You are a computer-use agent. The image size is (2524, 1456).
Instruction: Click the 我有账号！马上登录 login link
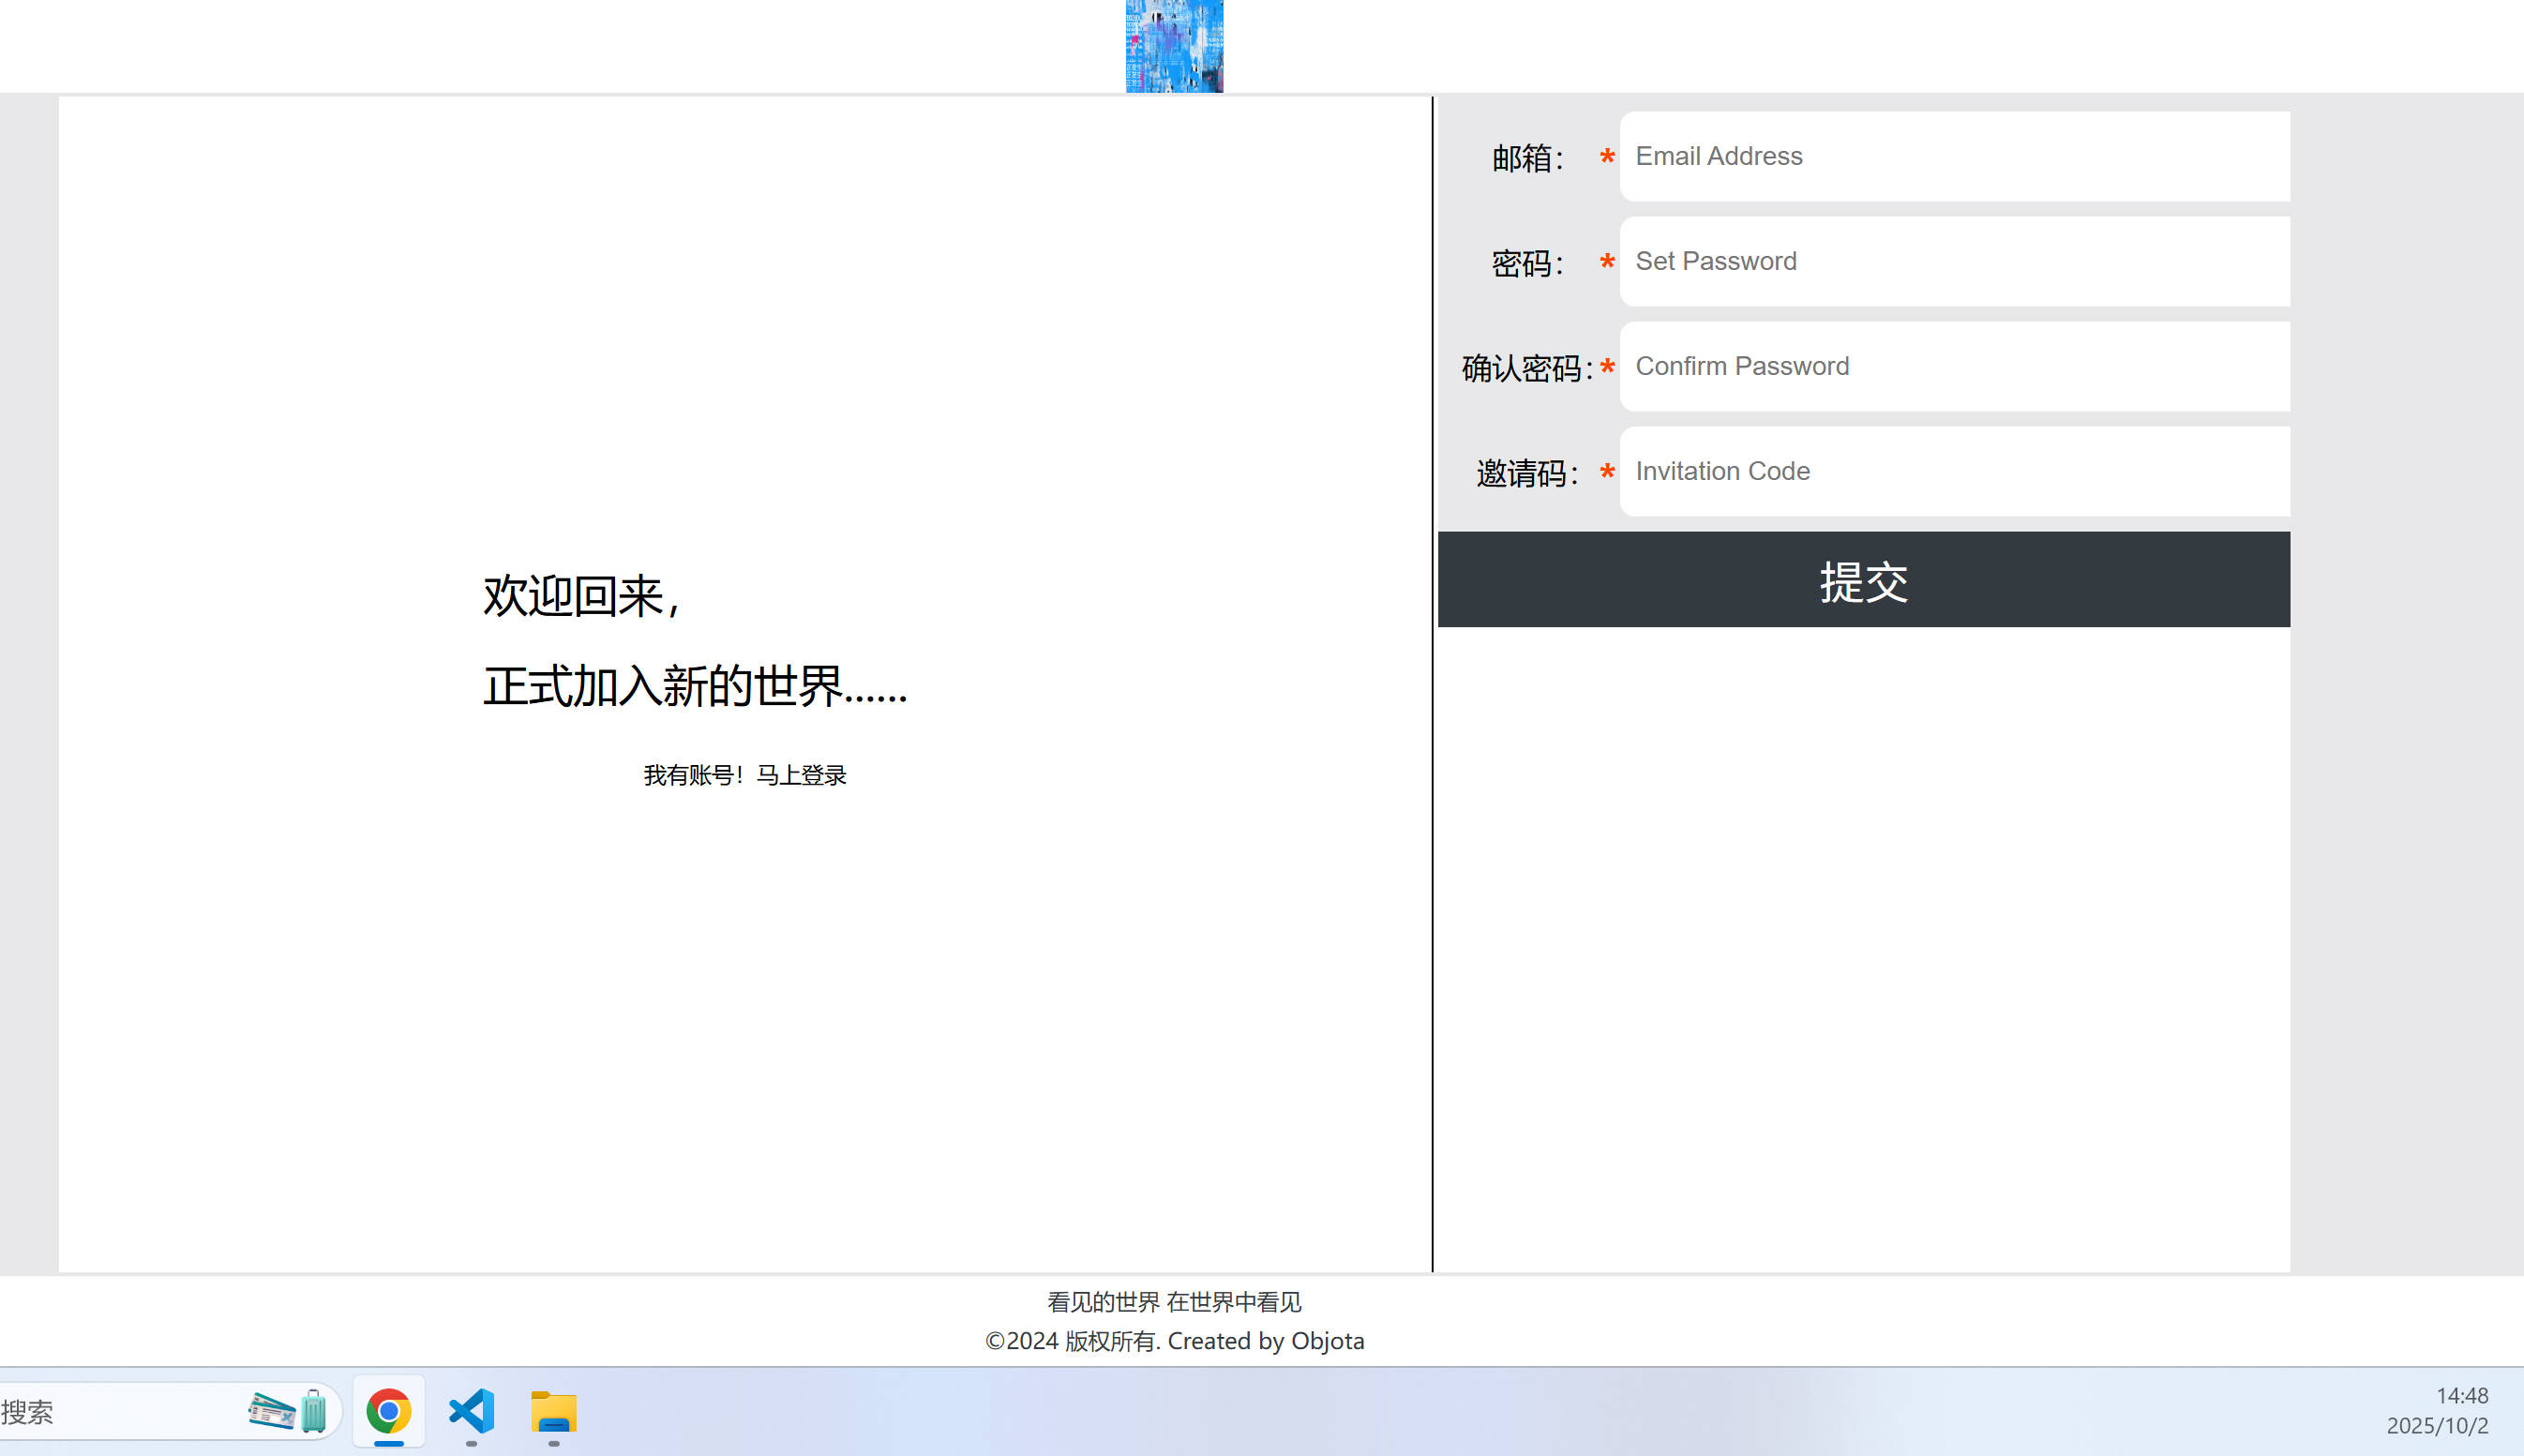pos(745,775)
